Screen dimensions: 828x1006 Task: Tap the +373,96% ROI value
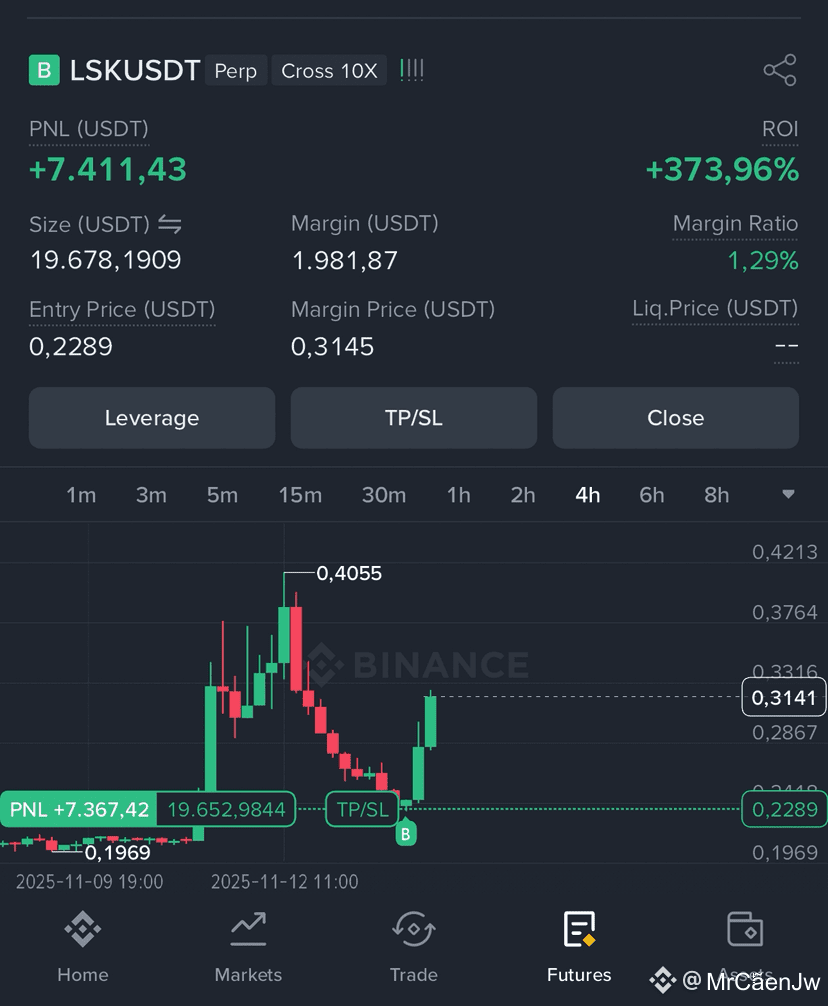point(722,169)
